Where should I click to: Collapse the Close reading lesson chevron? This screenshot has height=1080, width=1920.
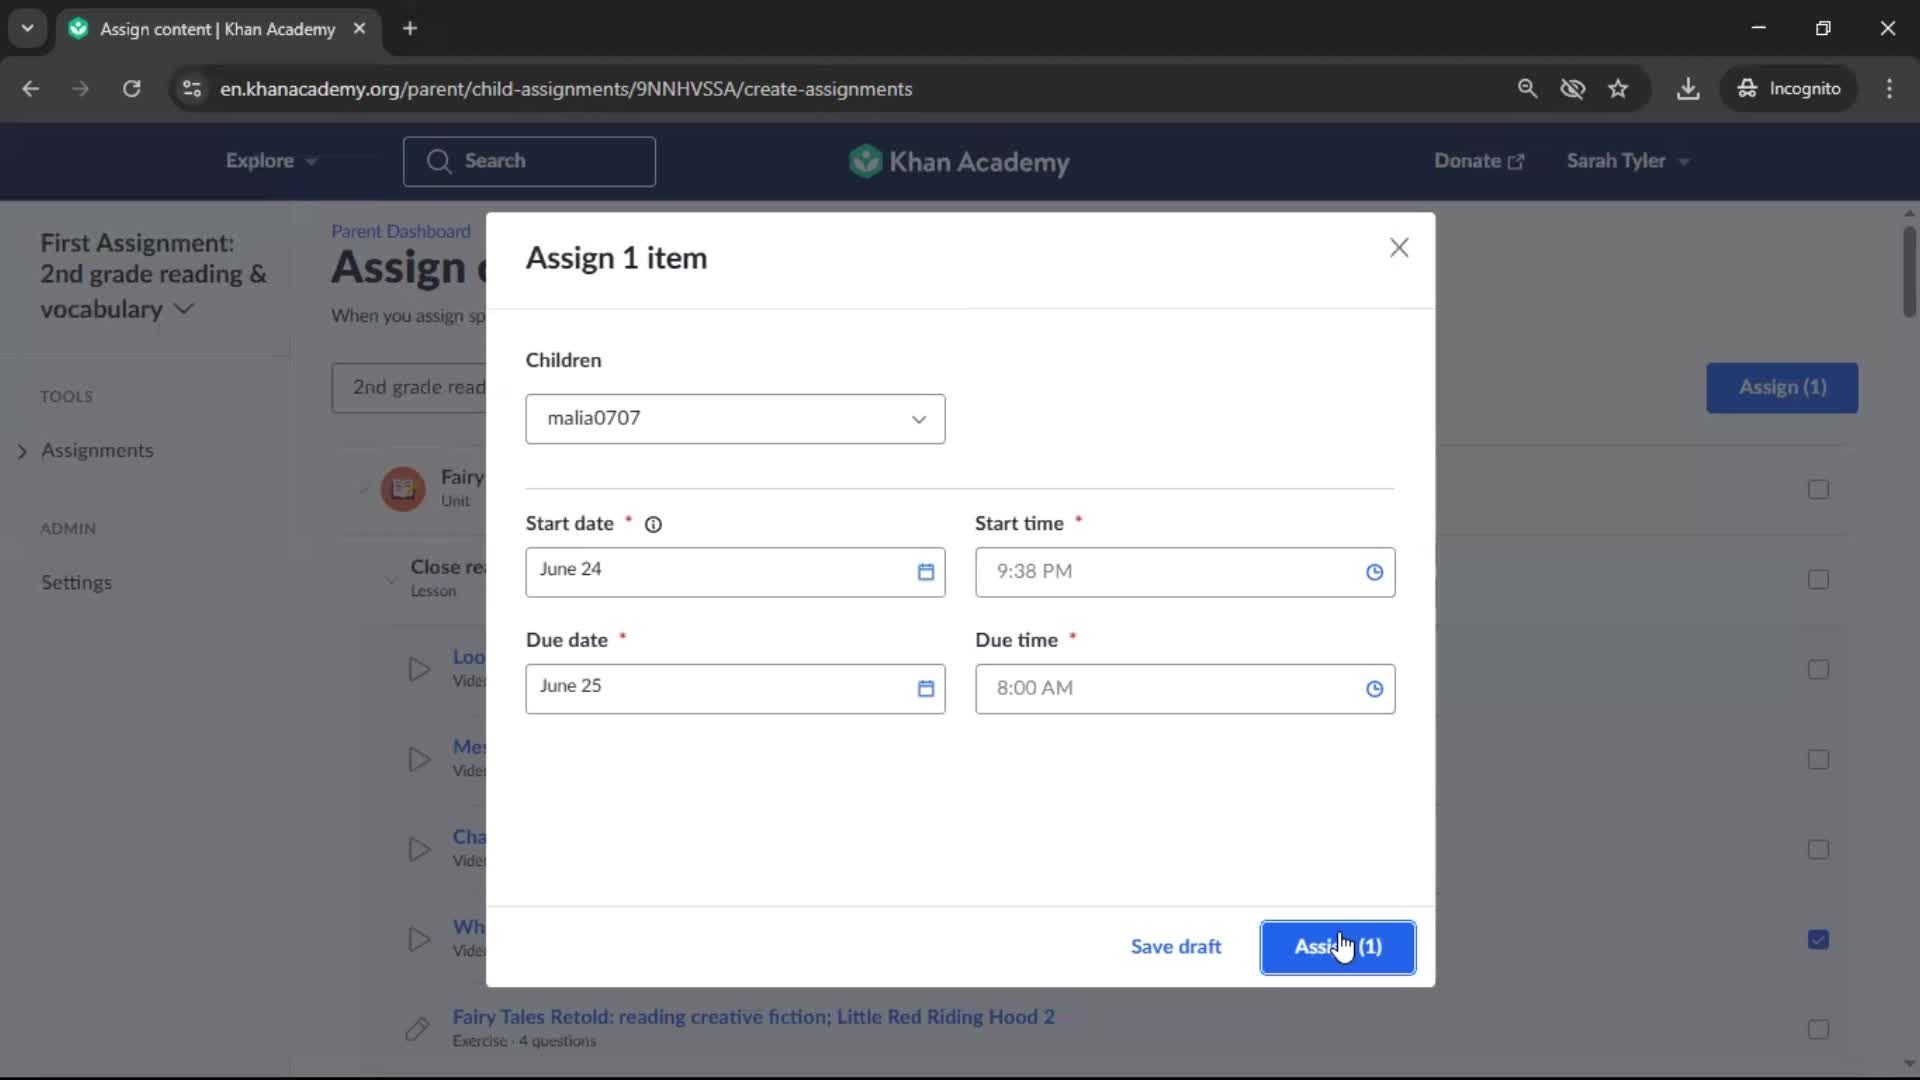pos(391,579)
